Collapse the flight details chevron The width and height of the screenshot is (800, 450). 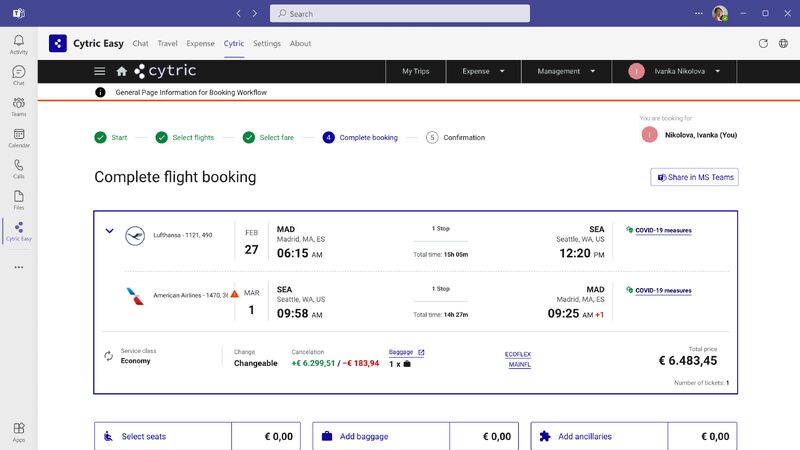(x=109, y=231)
